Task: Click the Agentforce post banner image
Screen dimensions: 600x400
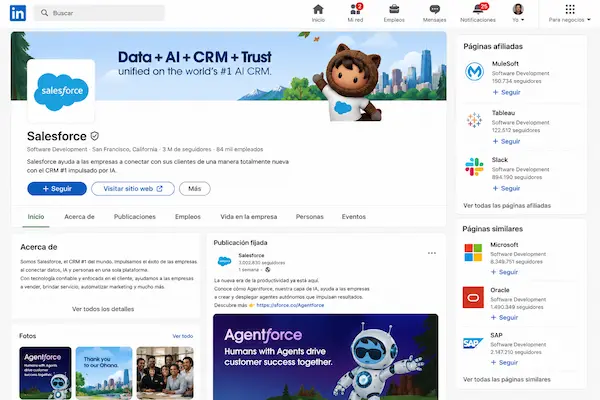Action: 326,357
